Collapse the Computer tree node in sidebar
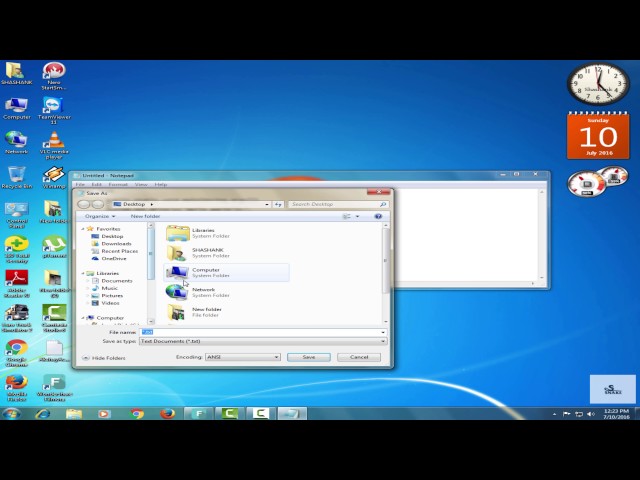The width and height of the screenshot is (640, 480). 83,318
